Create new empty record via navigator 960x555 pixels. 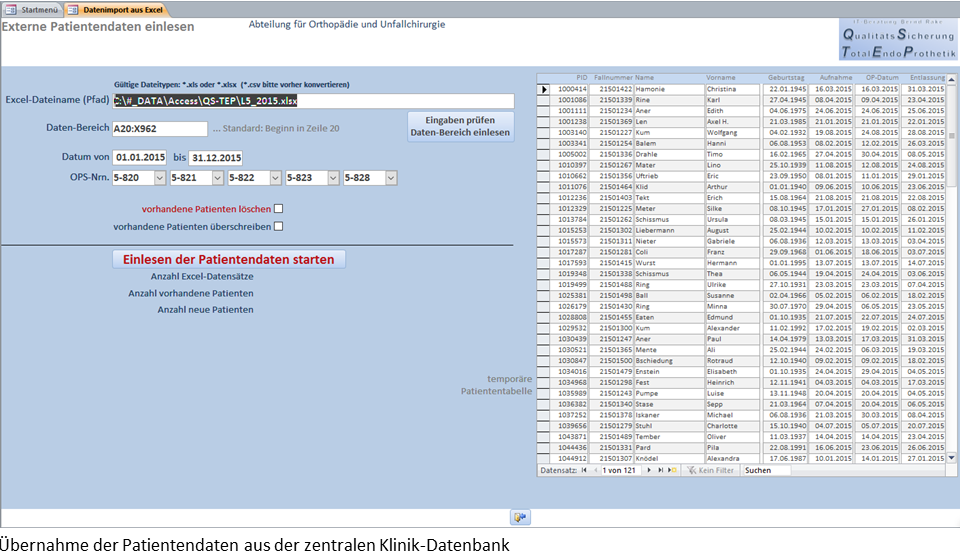tap(672, 470)
